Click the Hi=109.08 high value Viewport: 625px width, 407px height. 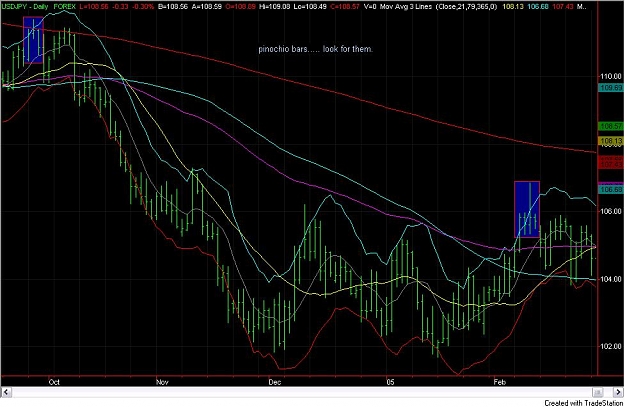[275, 7]
